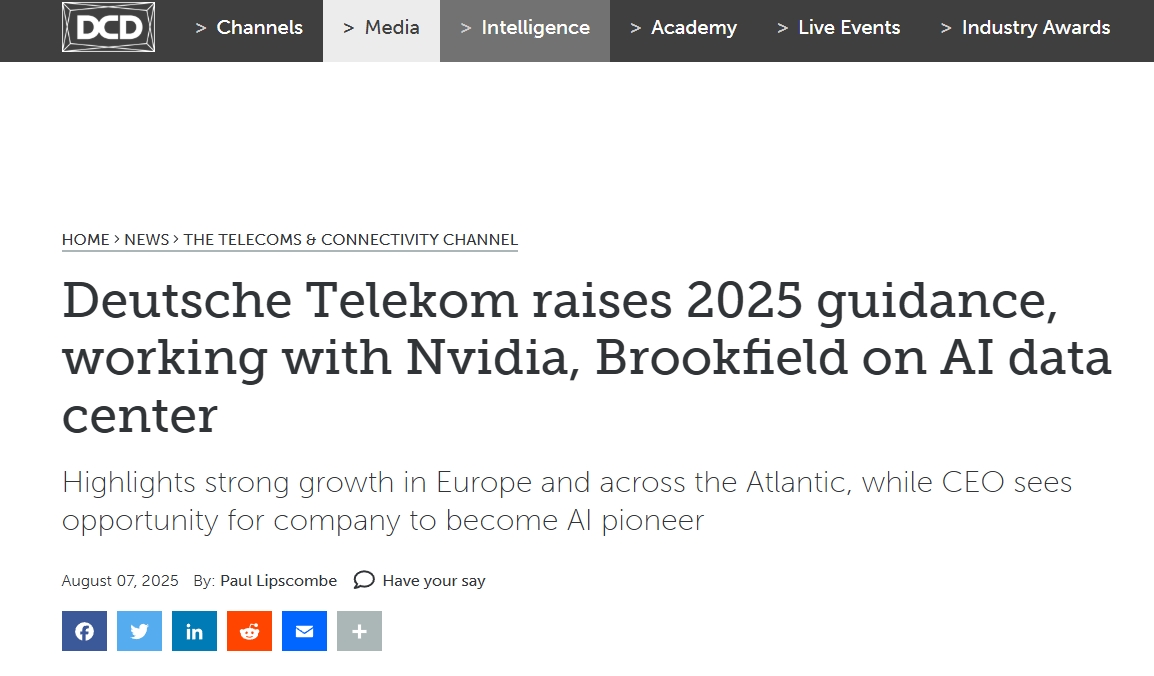
Task: Open The Telecoms & Connectivity Channel breadcrumb
Action: click(x=350, y=240)
